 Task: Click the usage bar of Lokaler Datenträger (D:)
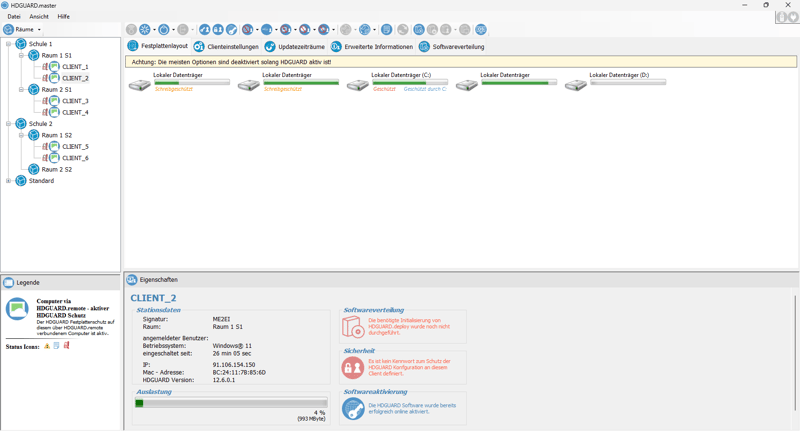tap(628, 82)
